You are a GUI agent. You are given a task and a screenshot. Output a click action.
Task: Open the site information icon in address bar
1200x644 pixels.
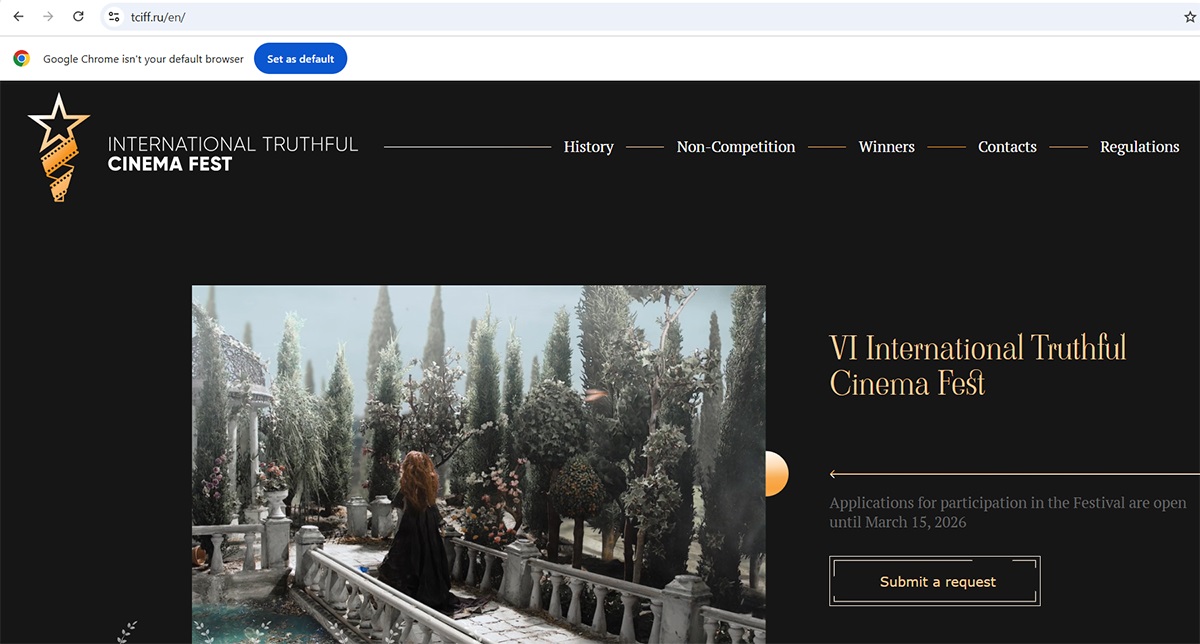tap(114, 17)
